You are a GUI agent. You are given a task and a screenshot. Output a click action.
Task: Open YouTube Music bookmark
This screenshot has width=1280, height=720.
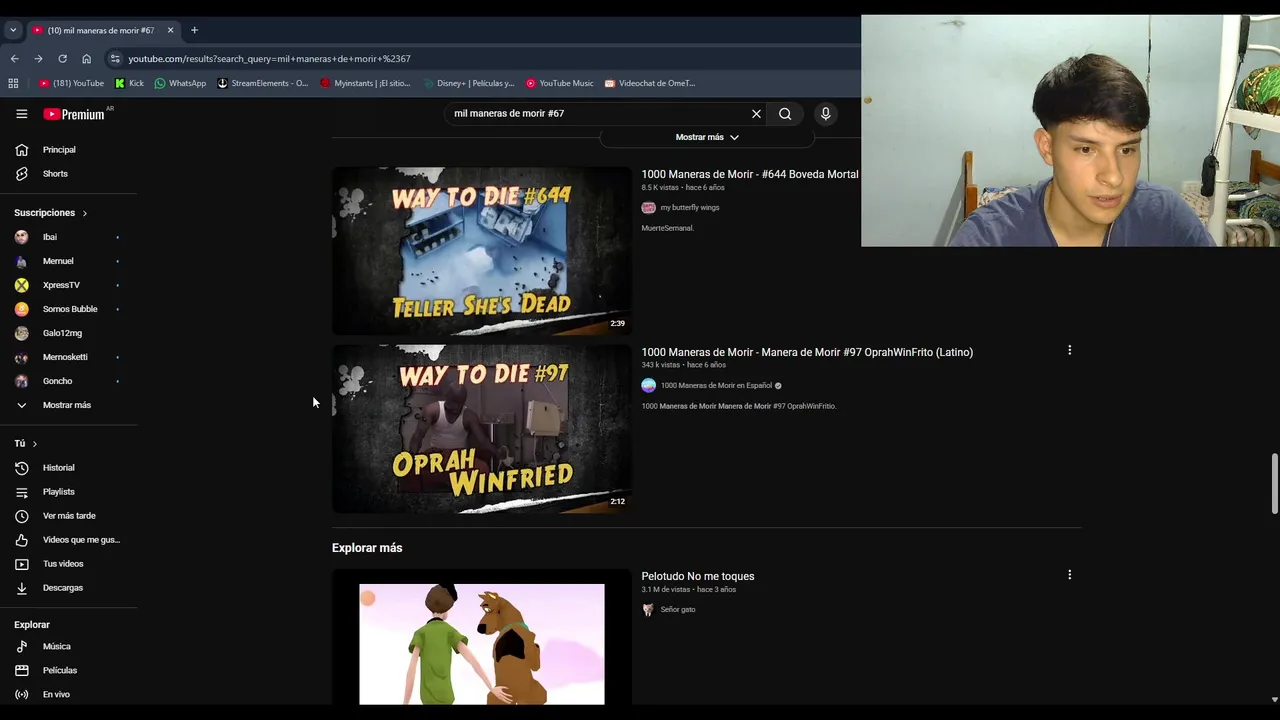click(560, 83)
